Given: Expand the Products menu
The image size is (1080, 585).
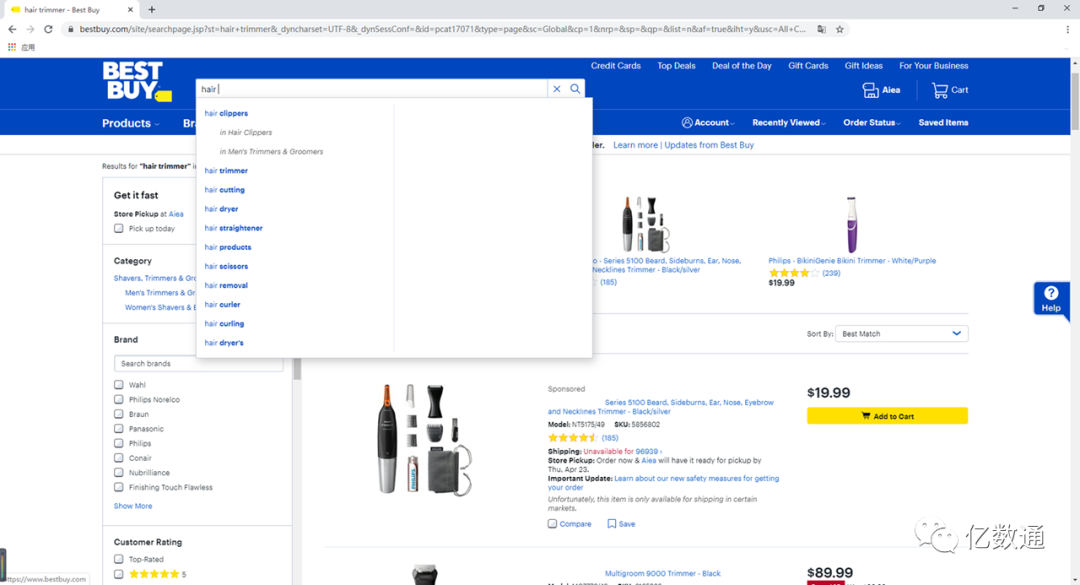Looking at the screenshot, I should coord(131,123).
